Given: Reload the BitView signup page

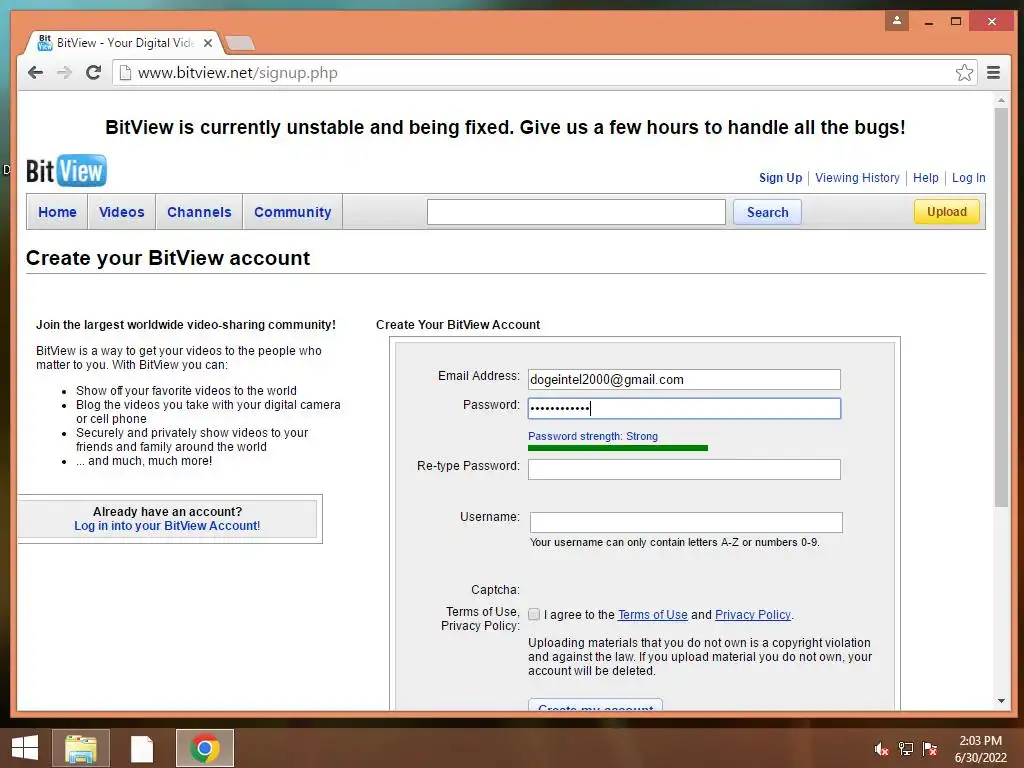Looking at the screenshot, I should 93,72.
